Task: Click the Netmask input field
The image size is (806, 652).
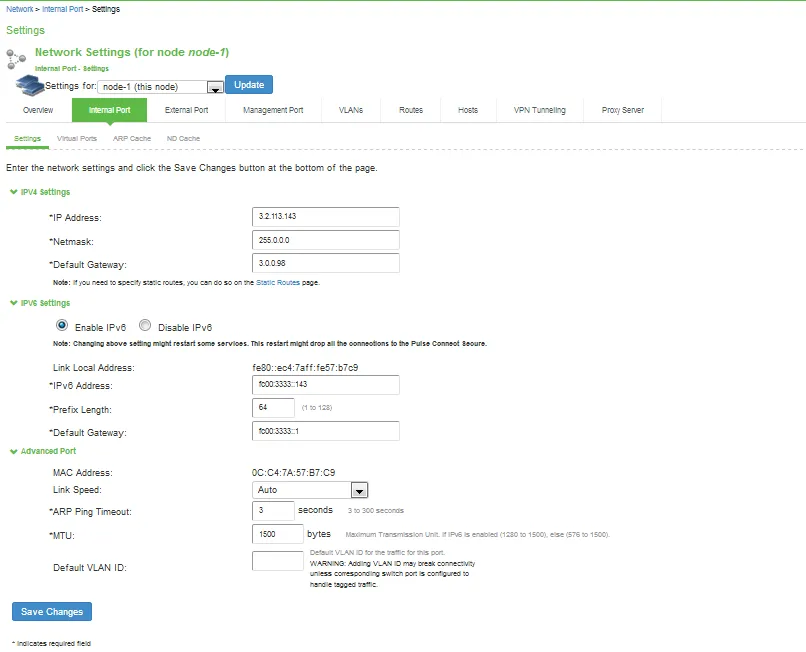Action: (326, 241)
